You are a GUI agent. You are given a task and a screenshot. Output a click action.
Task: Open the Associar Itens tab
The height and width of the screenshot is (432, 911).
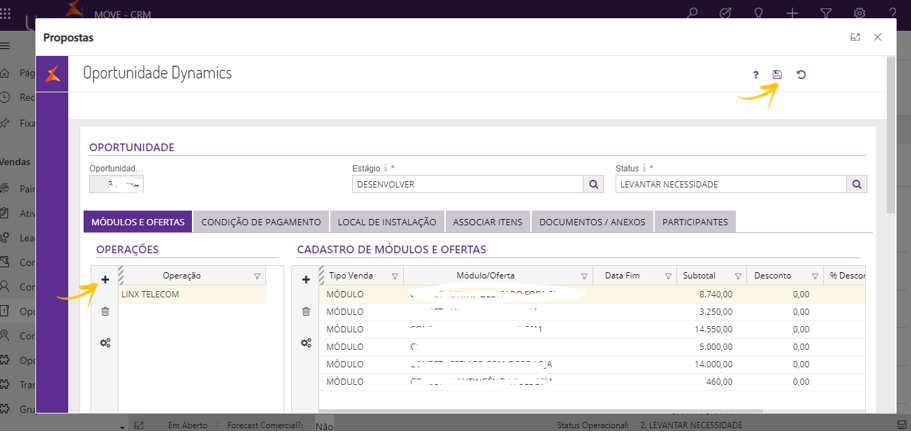click(487, 222)
